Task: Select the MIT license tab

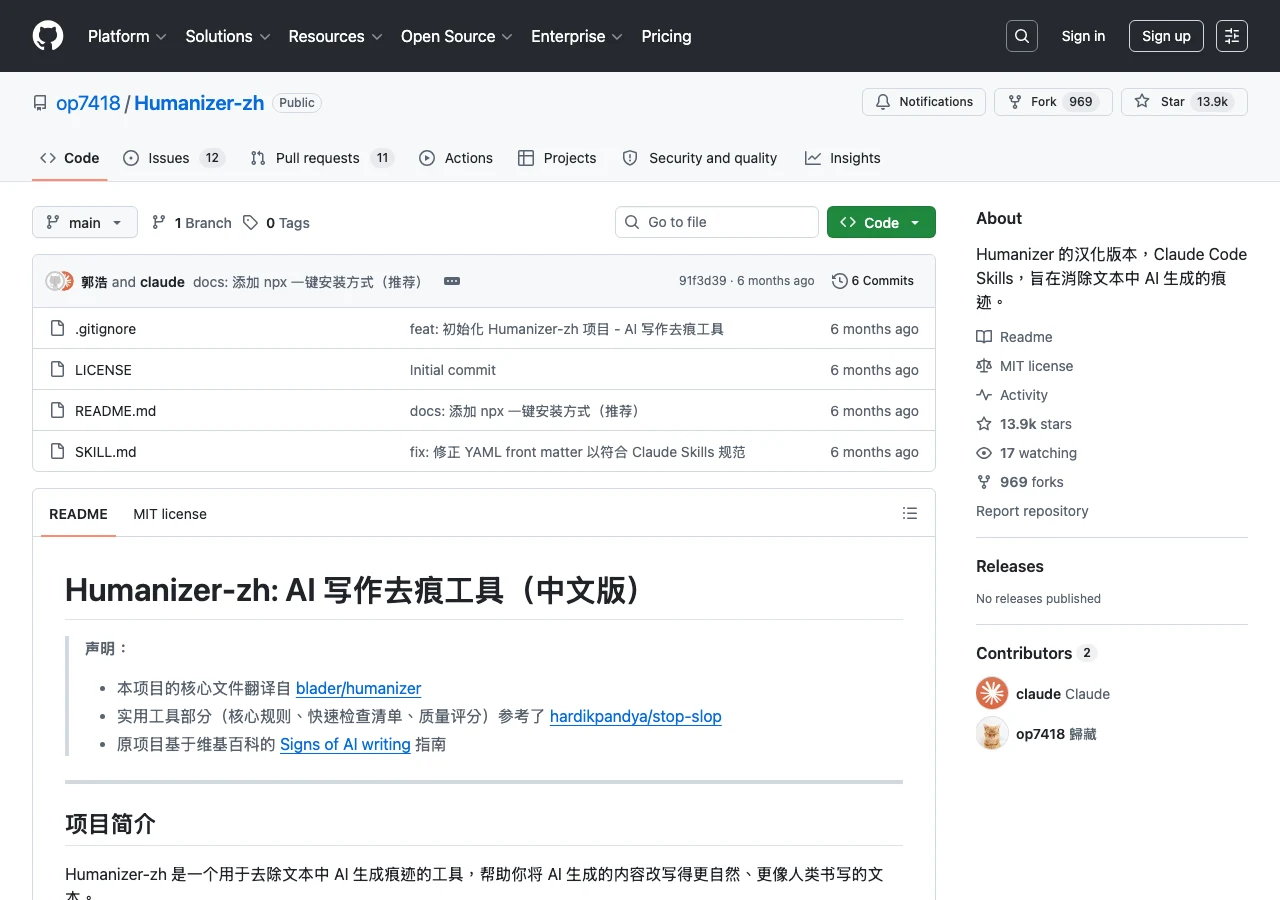Action: click(x=170, y=514)
